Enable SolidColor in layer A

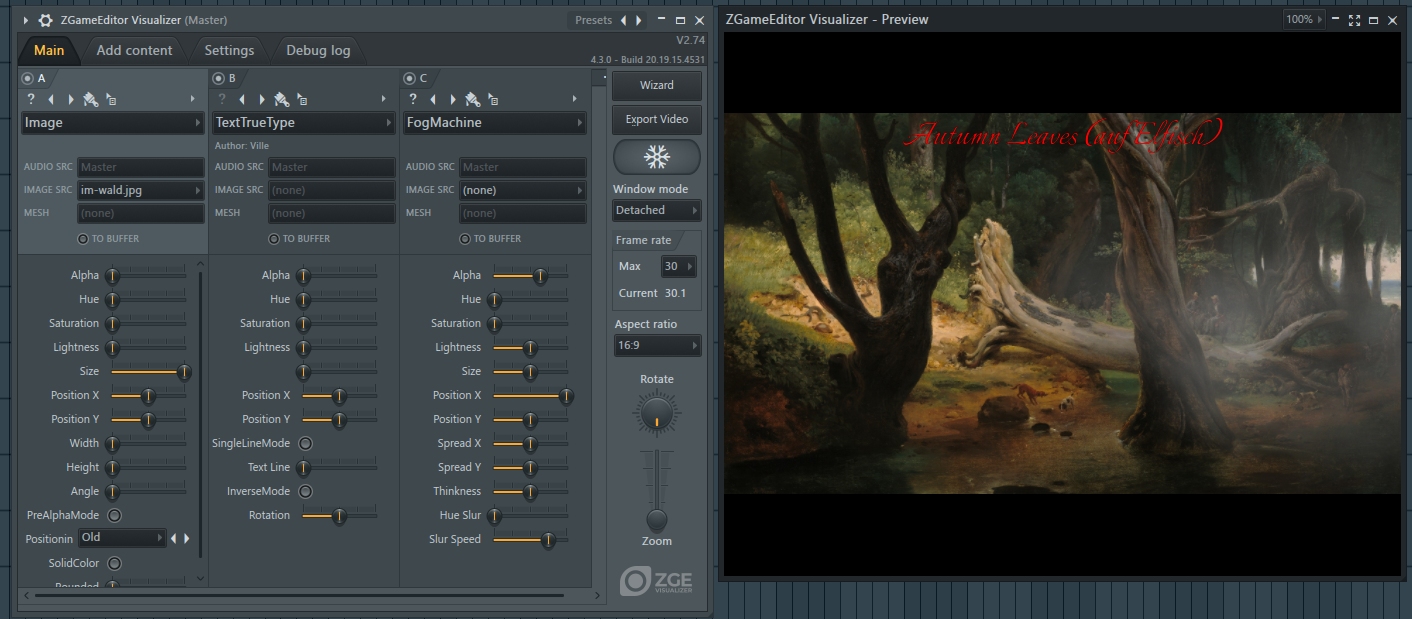[x=114, y=563]
